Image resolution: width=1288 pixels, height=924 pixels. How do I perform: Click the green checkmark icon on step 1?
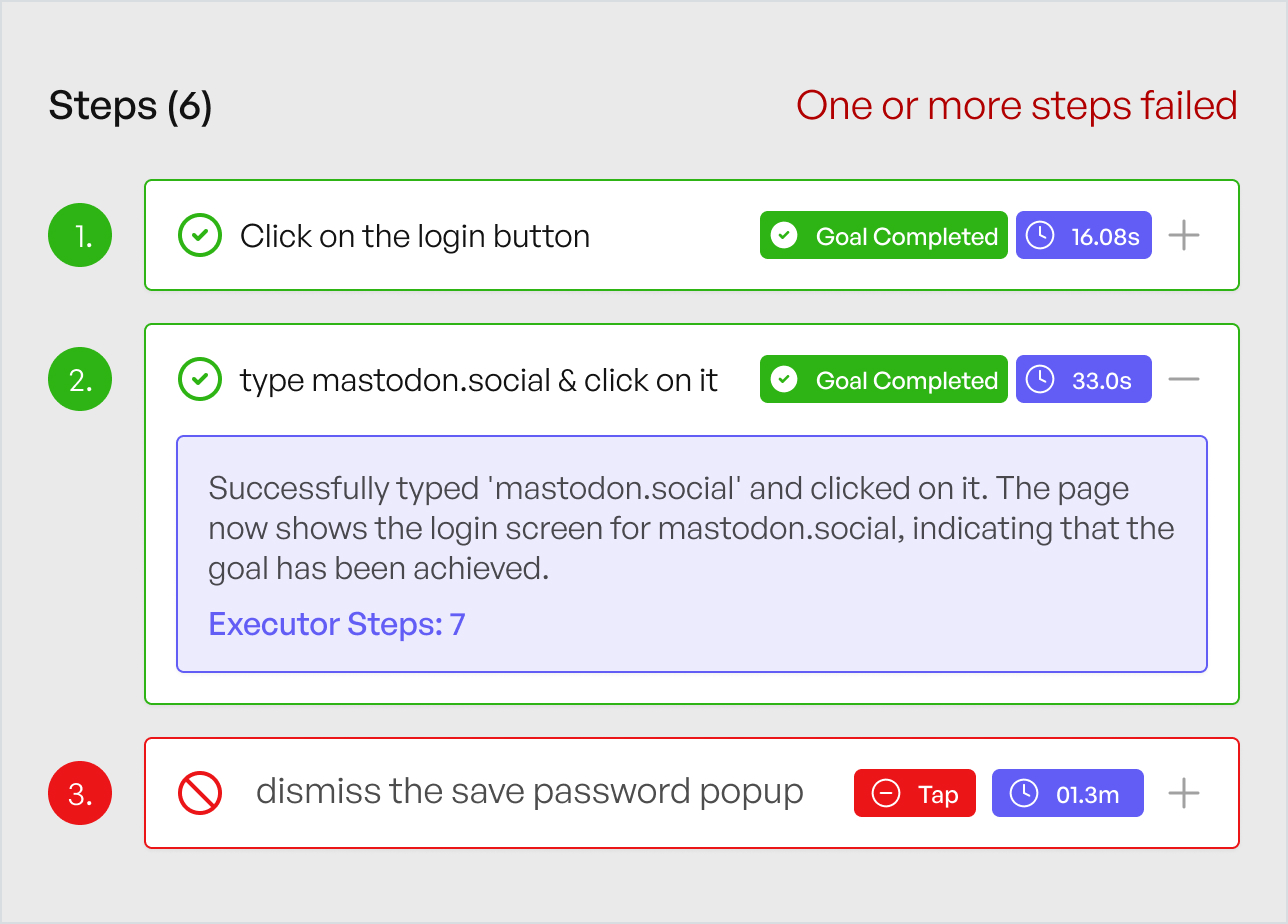(x=200, y=235)
